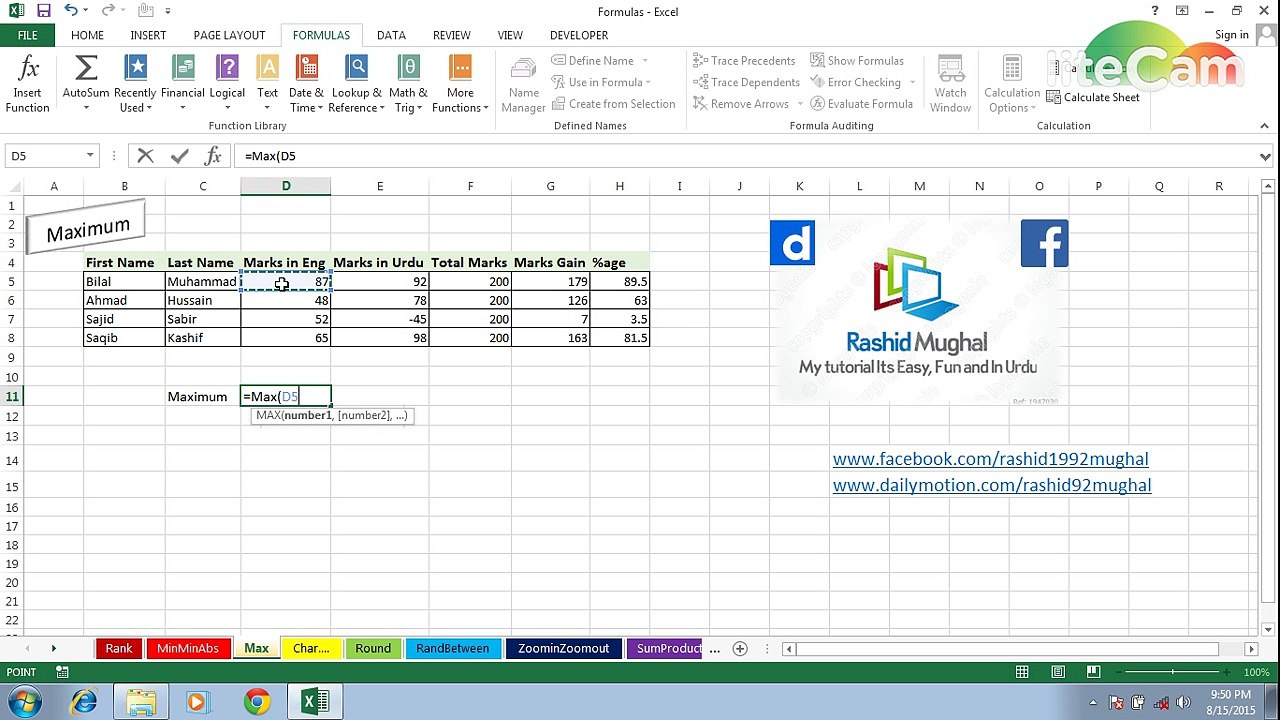Click Trace Precedents
Screen dimensions: 1280x720
pos(744,60)
